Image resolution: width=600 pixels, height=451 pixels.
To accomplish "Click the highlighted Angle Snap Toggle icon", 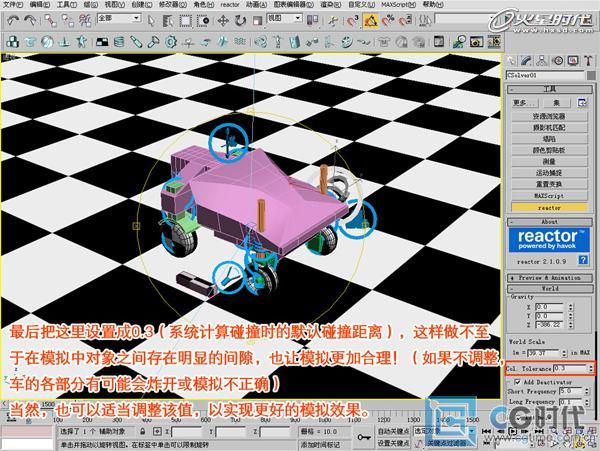I will [x=370, y=21].
